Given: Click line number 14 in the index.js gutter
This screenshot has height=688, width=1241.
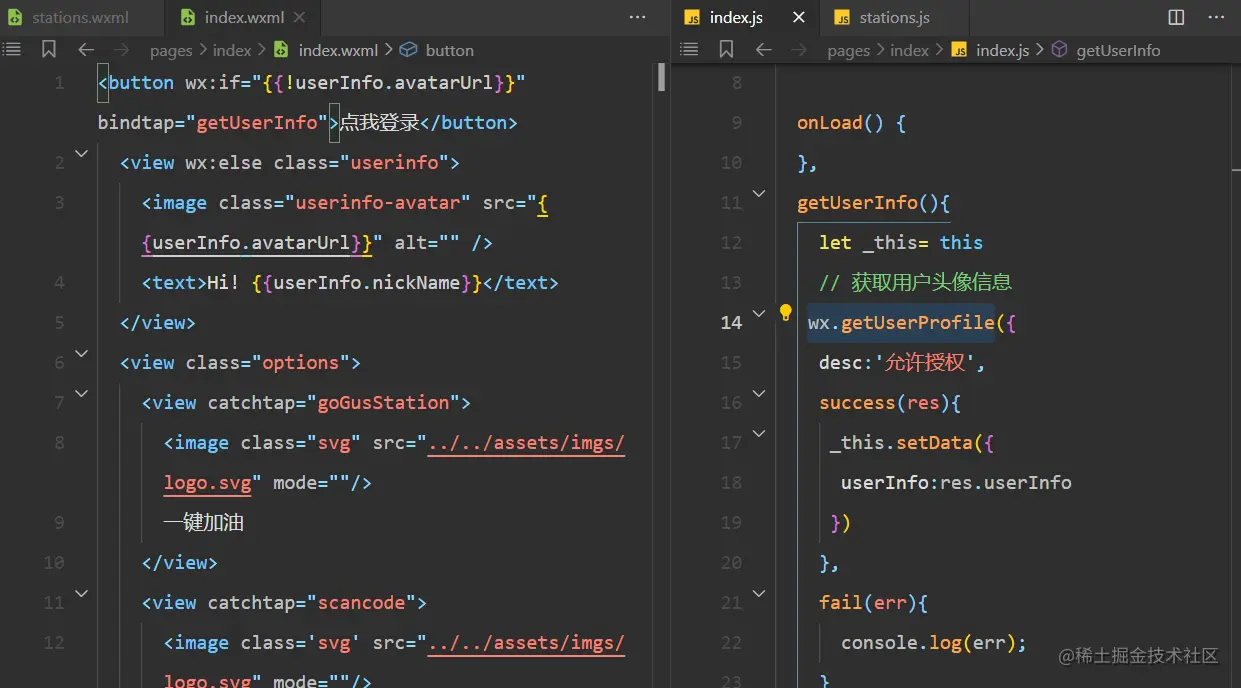Looking at the screenshot, I should (732, 322).
